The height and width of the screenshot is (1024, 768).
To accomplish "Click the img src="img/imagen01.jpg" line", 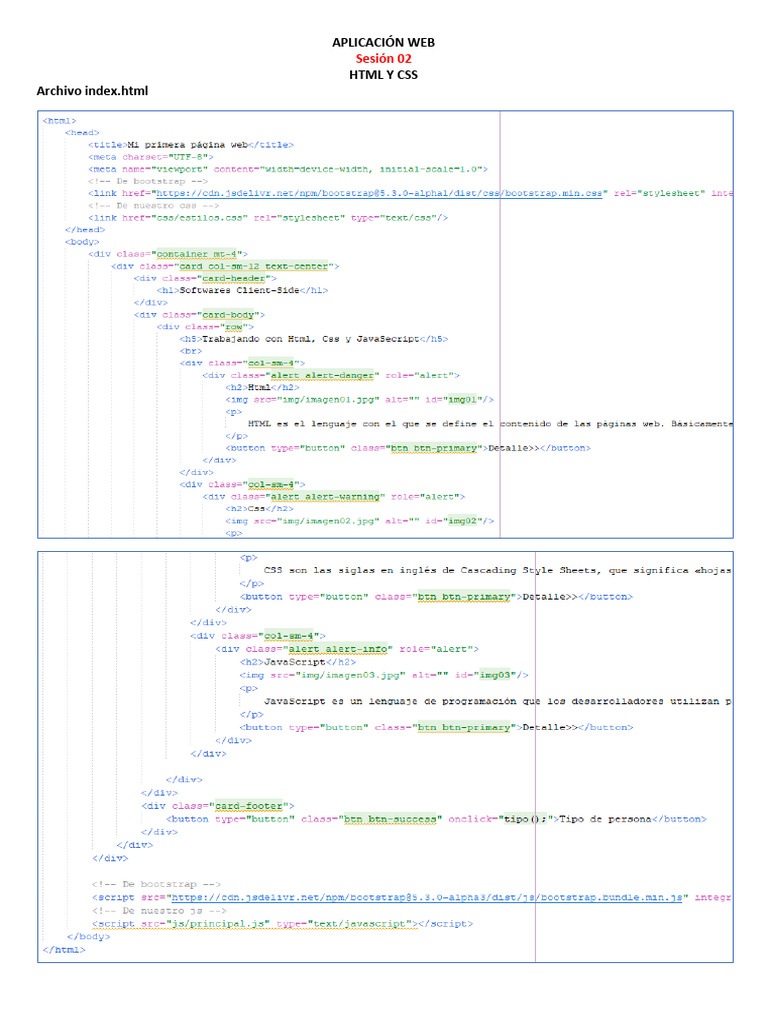I will tap(360, 400).
